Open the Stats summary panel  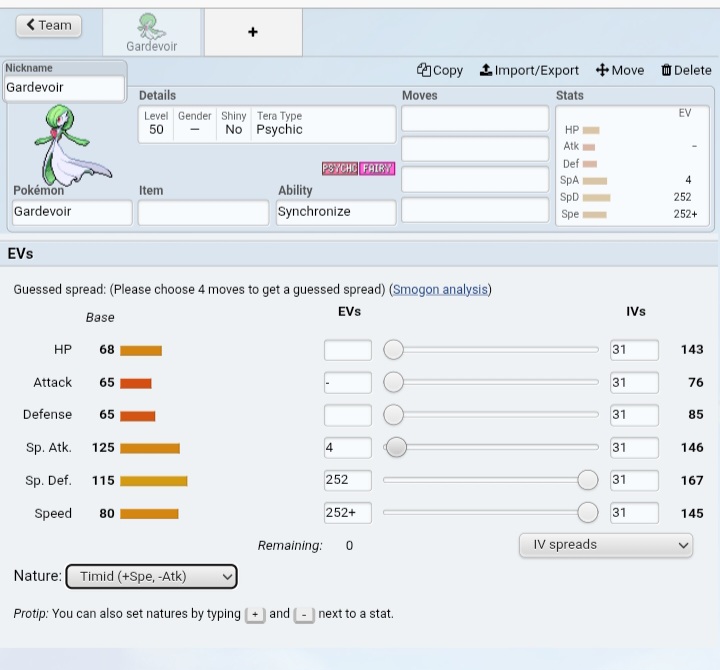click(x=632, y=166)
